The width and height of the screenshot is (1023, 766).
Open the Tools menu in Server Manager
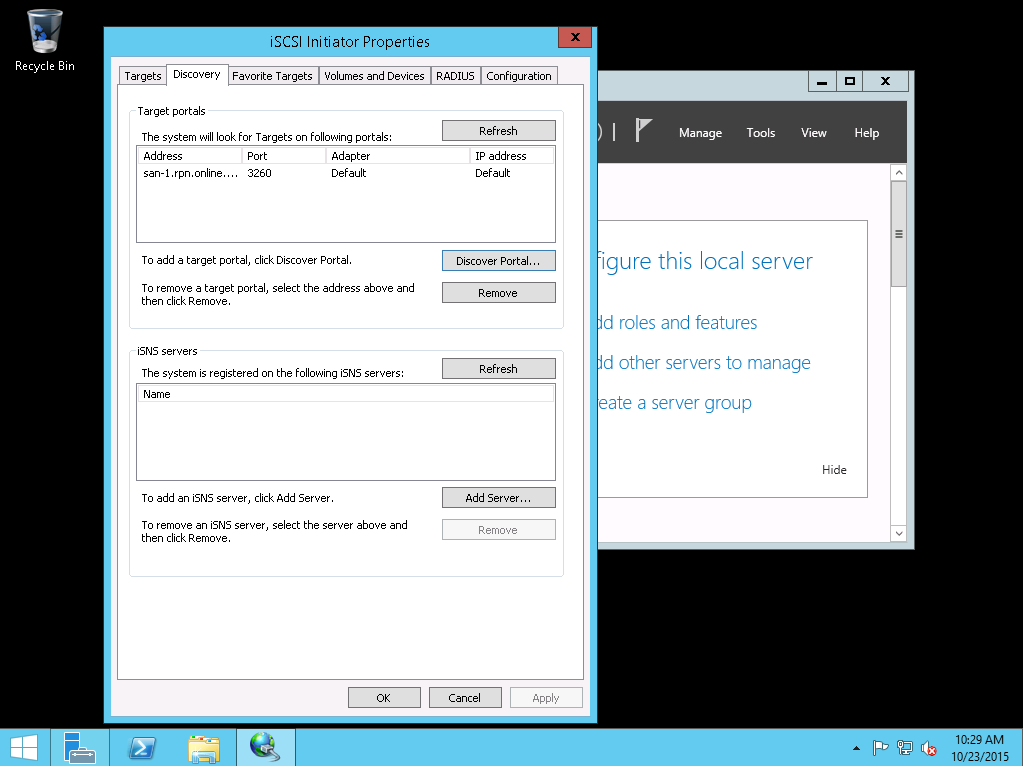[761, 133]
